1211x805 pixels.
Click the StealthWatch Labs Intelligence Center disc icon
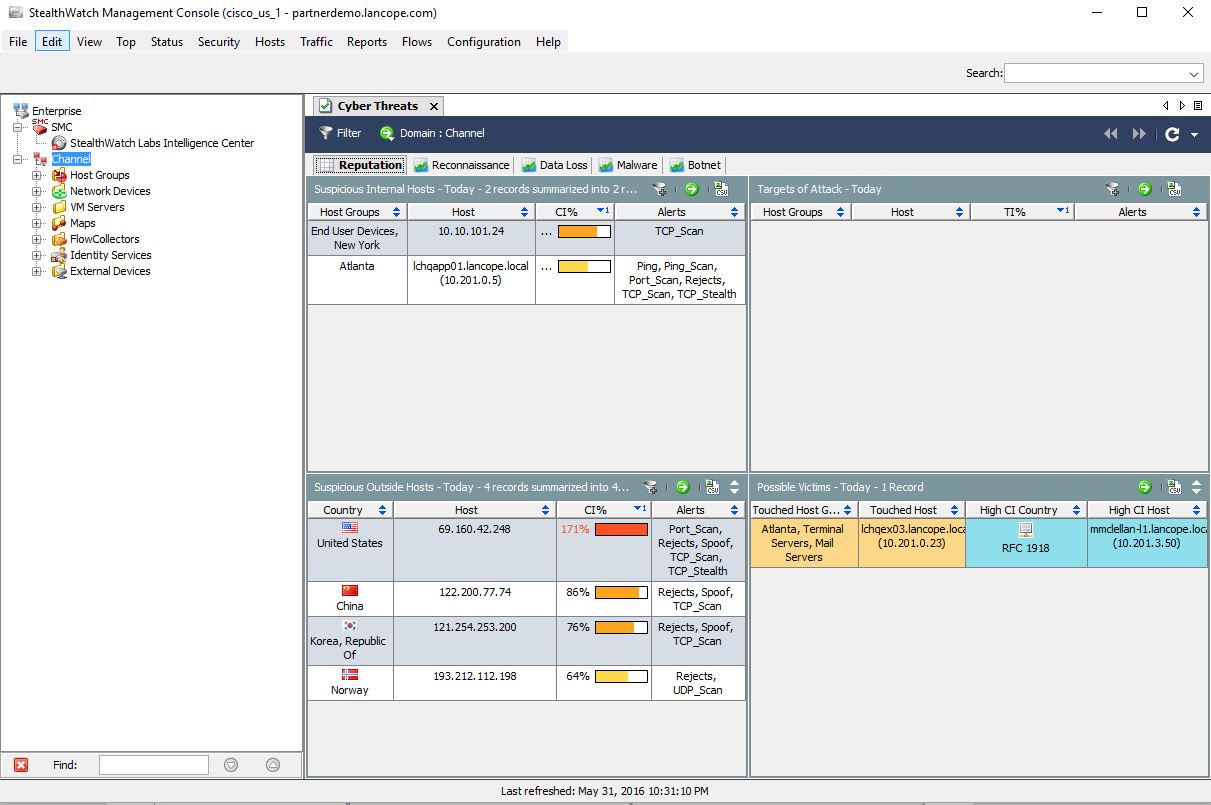coord(60,143)
